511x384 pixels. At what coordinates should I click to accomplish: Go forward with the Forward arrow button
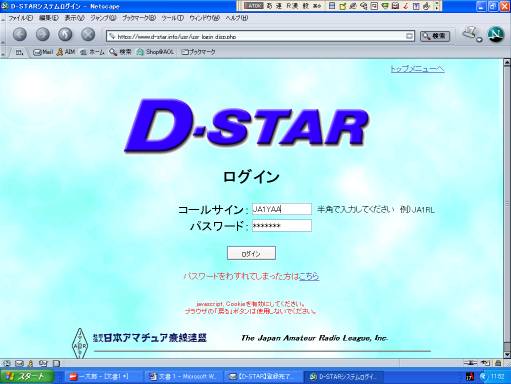[43, 34]
